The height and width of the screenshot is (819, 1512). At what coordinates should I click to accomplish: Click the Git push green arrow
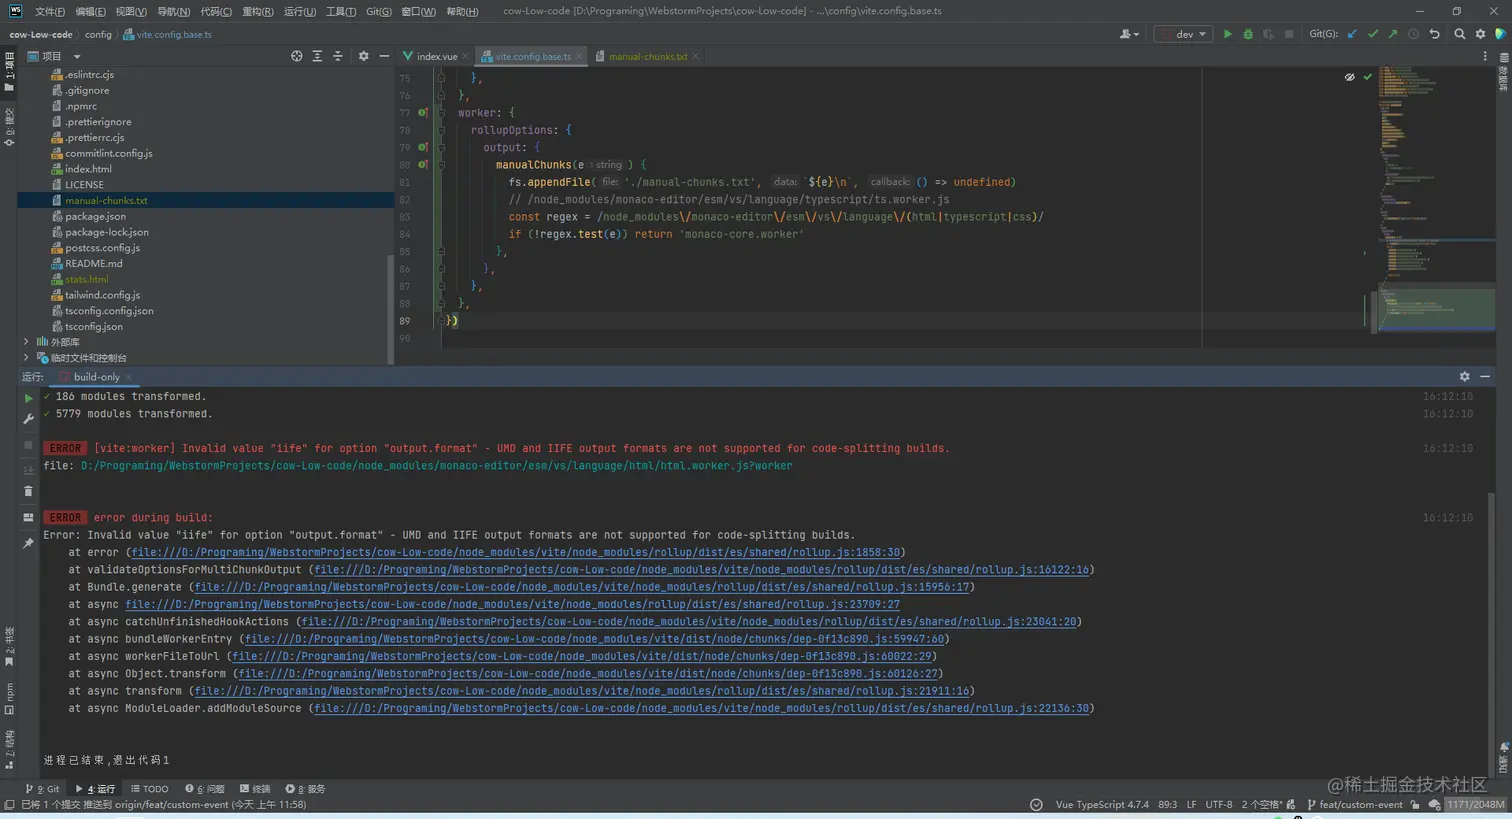1392,34
